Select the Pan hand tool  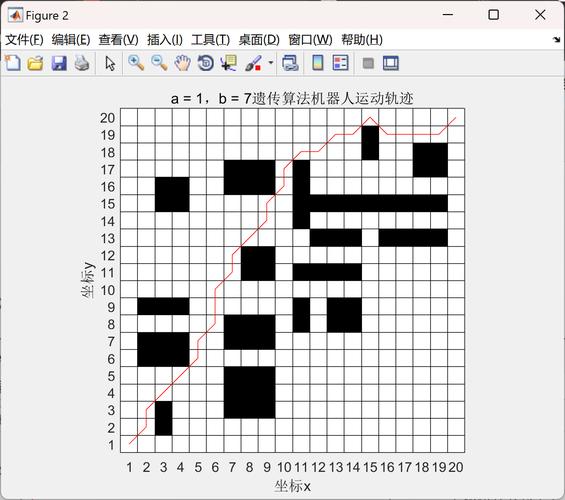(x=182, y=63)
